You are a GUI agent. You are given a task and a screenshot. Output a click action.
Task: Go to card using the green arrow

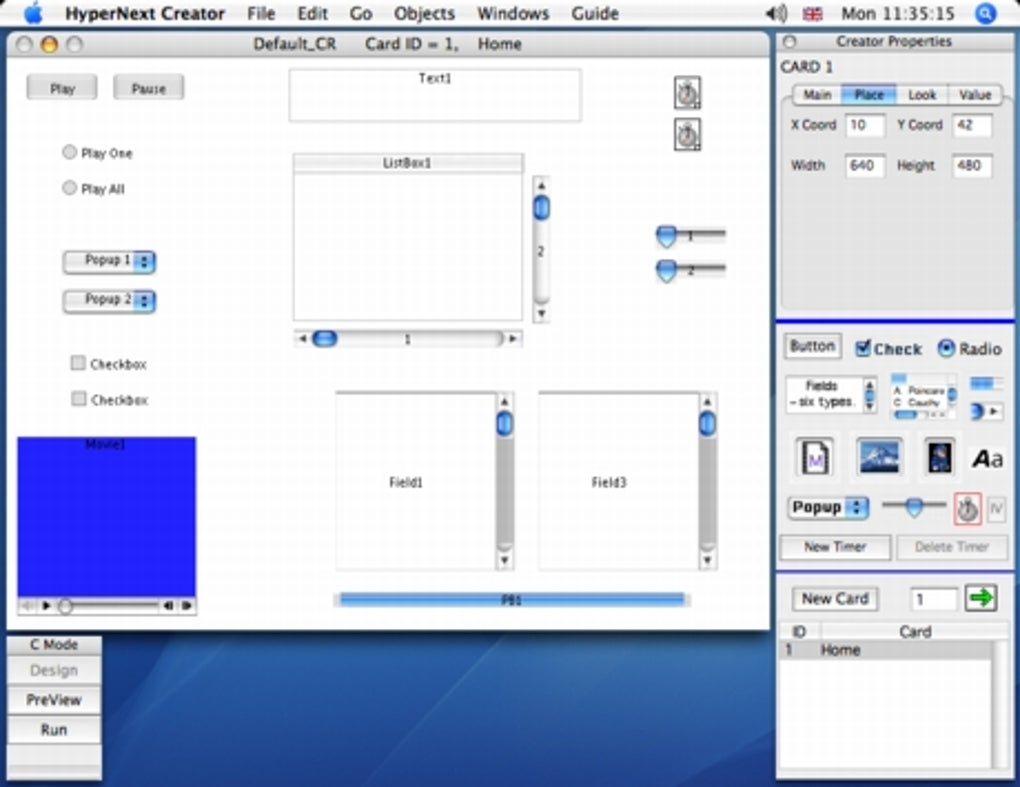[981, 597]
